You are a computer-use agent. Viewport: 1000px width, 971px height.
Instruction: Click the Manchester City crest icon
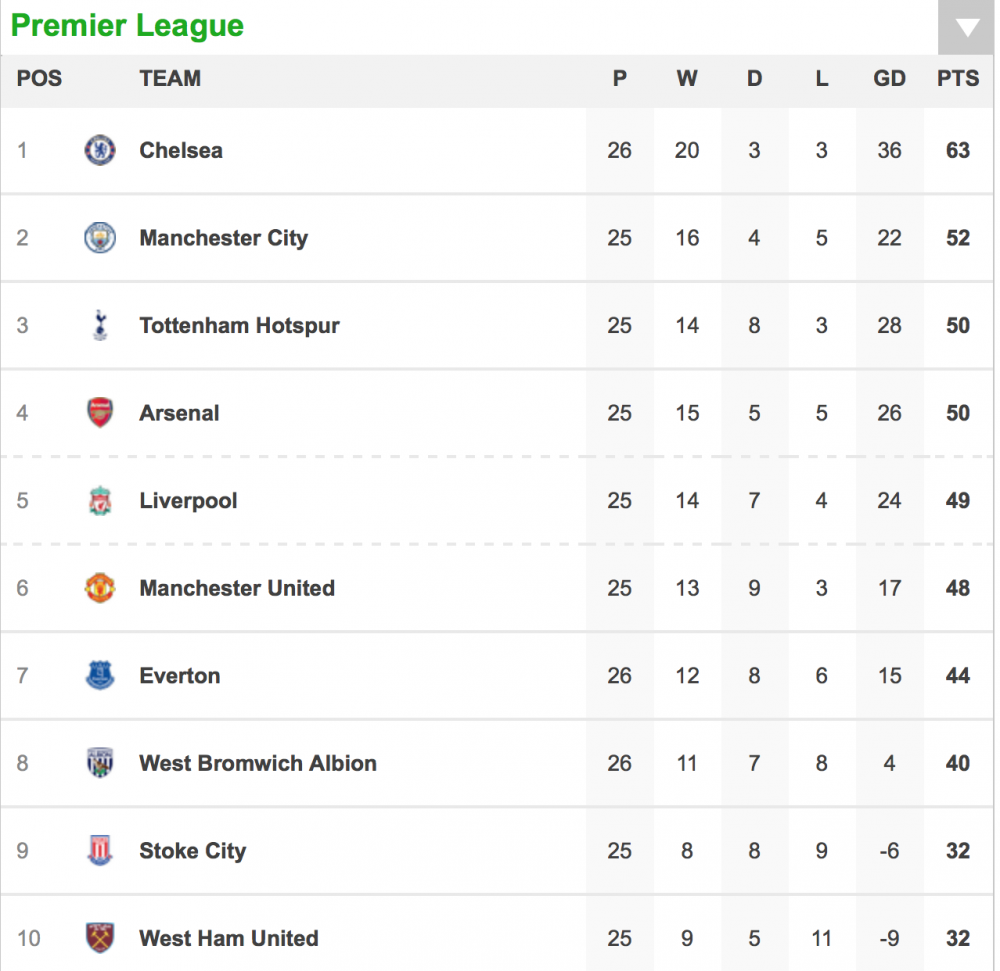point(100,238)
